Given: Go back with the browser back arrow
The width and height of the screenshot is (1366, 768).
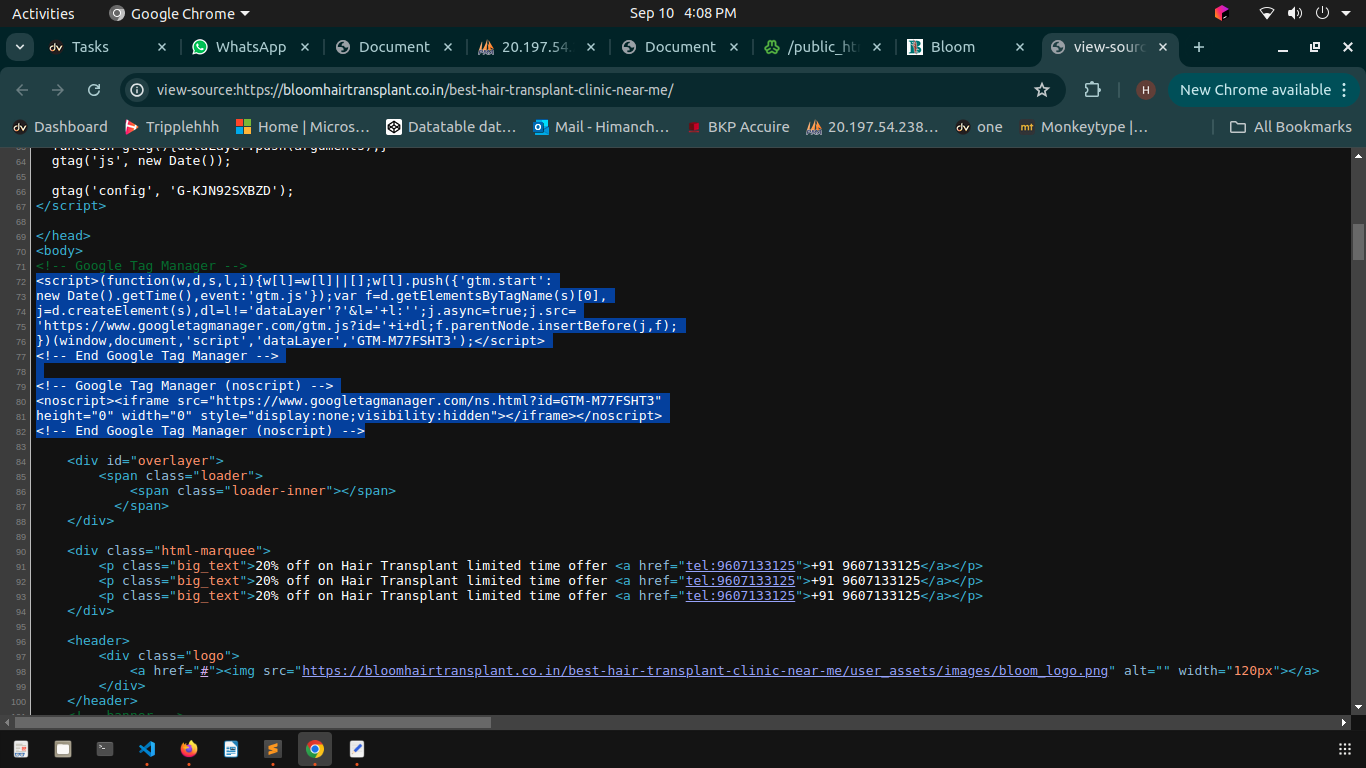Looking at the screenshot, I should [22, 90].
